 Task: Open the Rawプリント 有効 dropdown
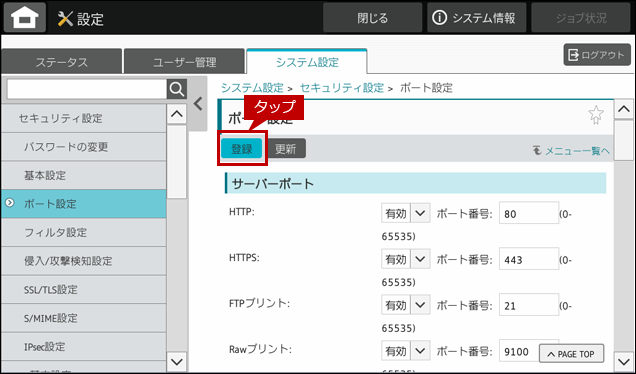coord(406,350)
